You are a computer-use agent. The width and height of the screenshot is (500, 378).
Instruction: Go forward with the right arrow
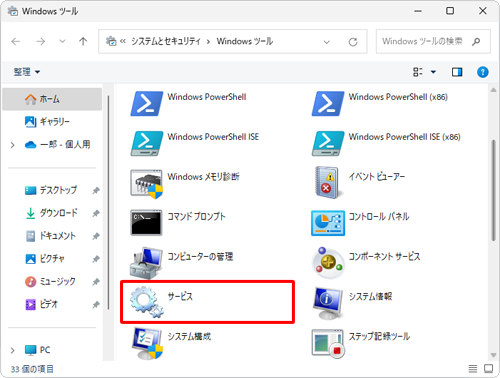[41, 41]
